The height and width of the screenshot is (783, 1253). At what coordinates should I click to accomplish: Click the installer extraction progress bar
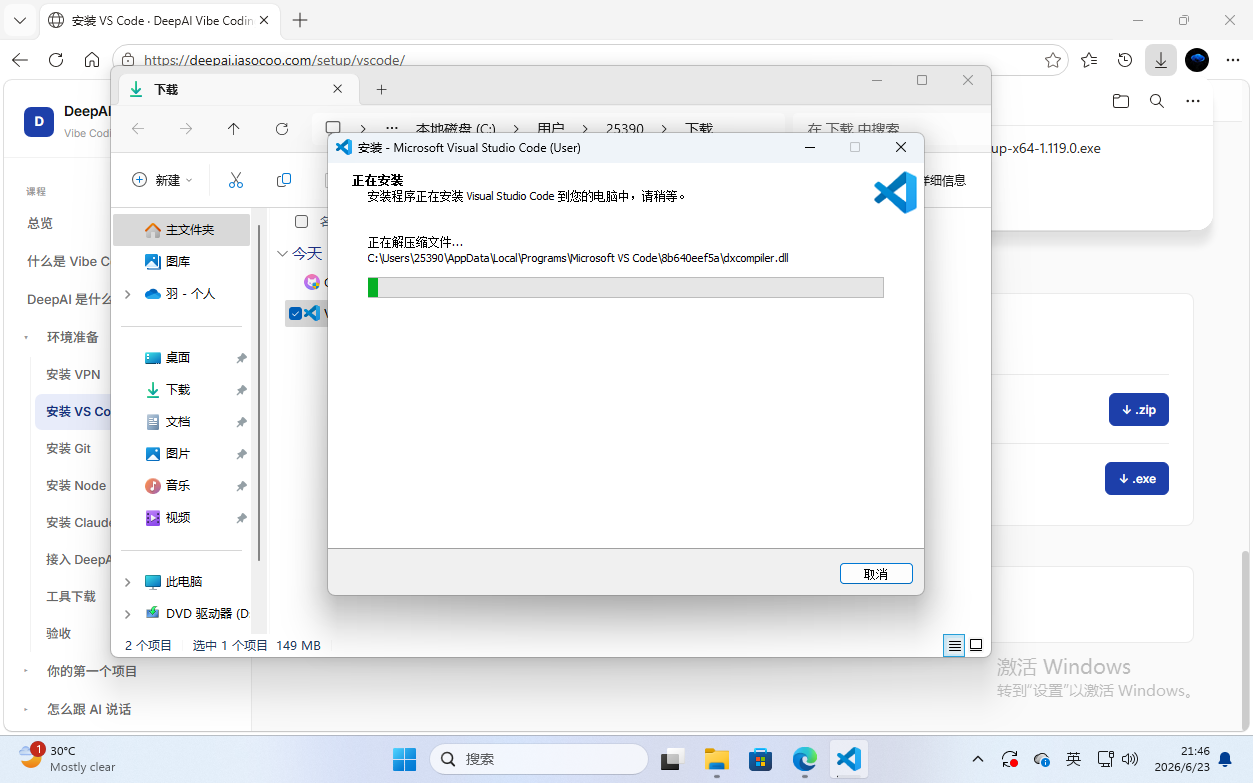pos(625,288)
